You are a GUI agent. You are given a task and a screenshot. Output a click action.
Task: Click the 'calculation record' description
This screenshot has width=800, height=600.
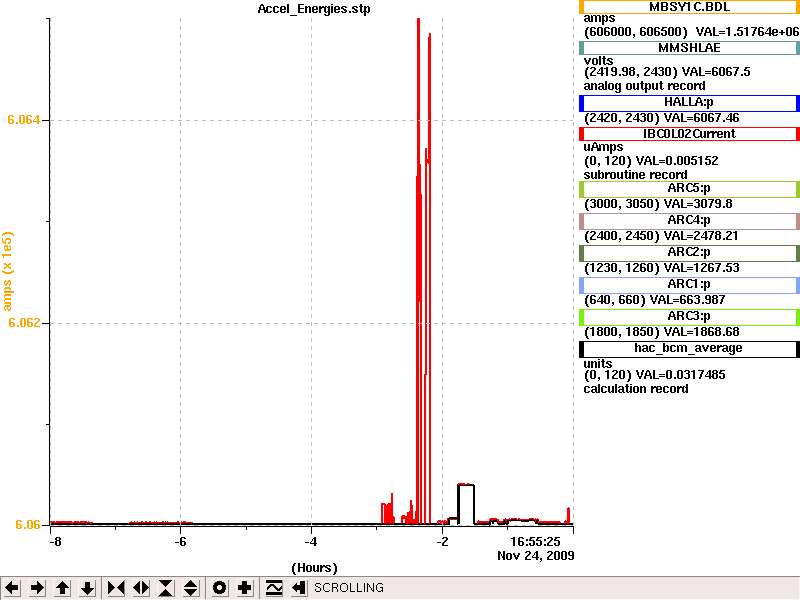[x=636, y=389]
